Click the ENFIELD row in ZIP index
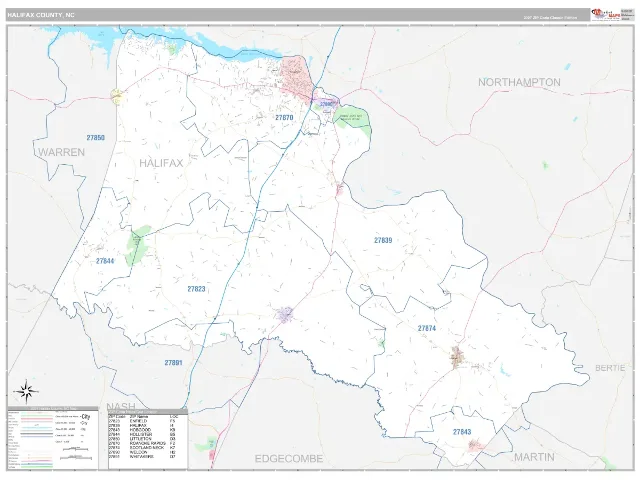Screen dimensions: 640x480 144,421
